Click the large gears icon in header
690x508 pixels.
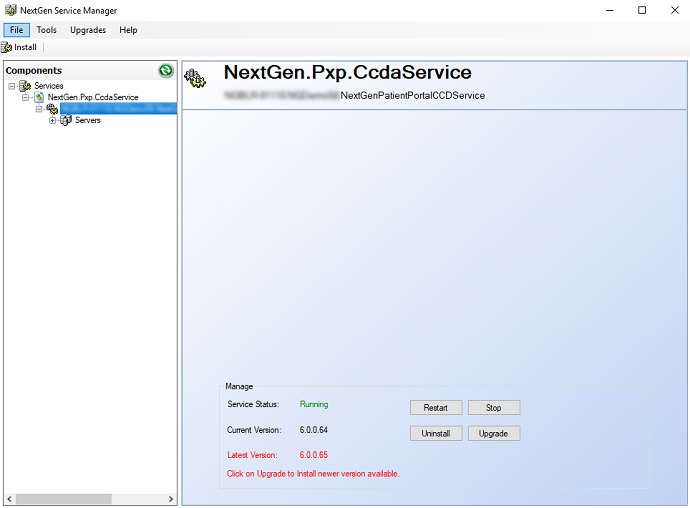(195, 78)
